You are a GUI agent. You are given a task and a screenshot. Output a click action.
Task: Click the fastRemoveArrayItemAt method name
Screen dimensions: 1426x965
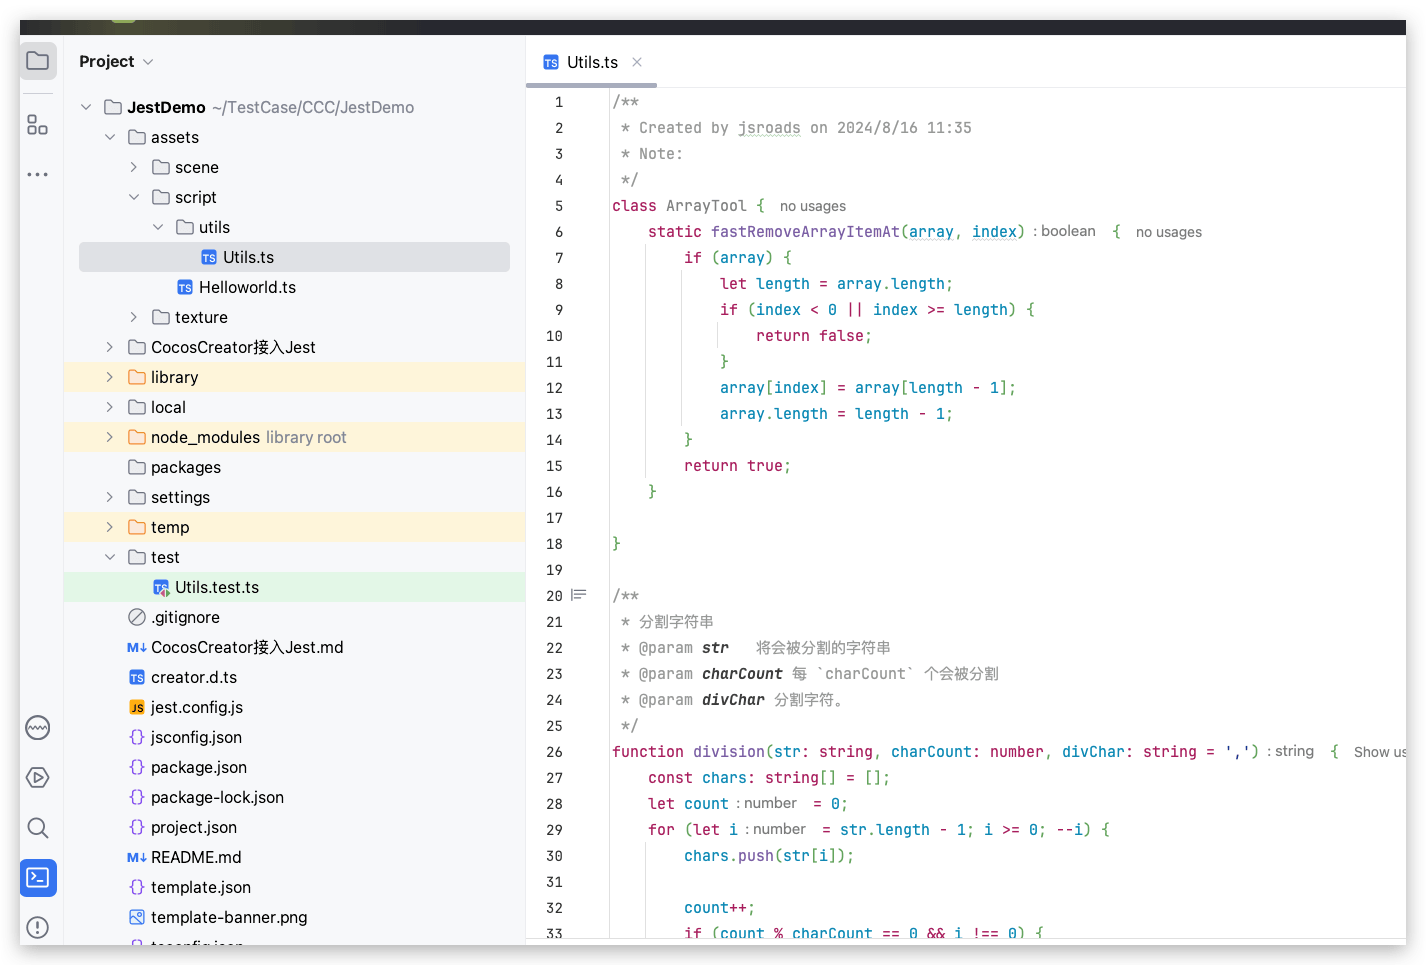click(805, 232)
